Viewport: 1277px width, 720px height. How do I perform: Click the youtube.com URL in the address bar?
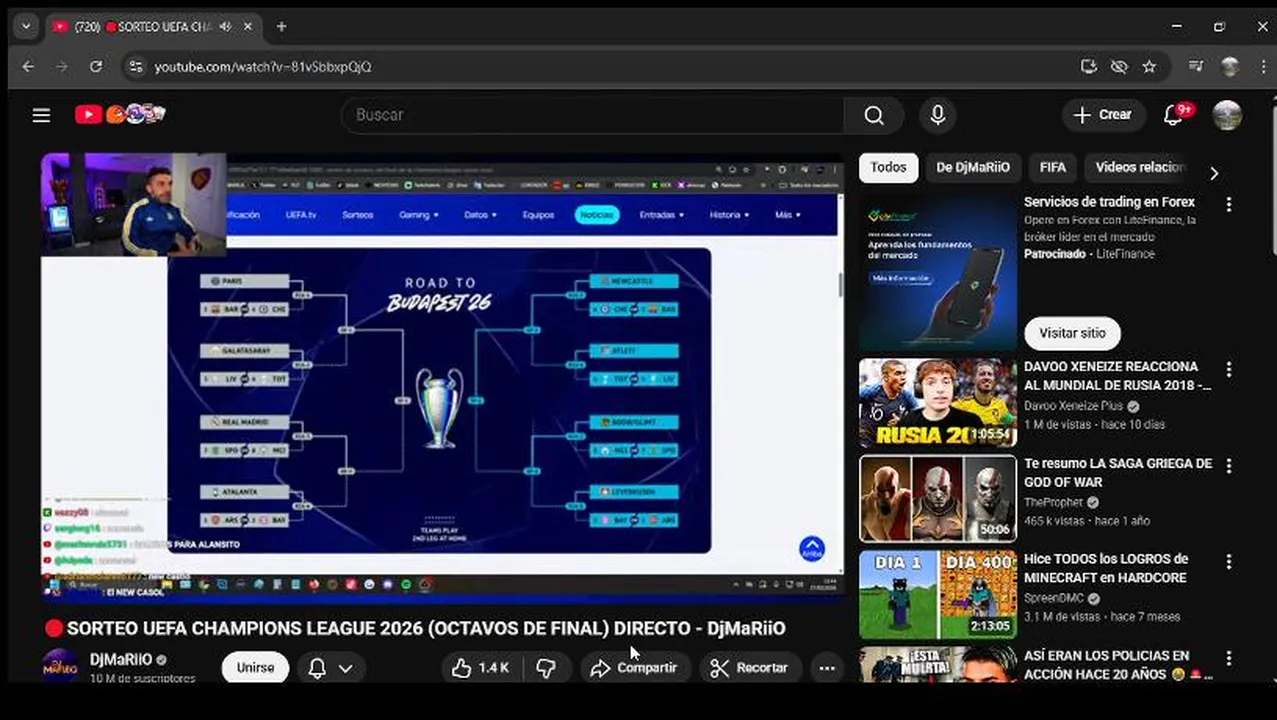(x=263, y=67)
